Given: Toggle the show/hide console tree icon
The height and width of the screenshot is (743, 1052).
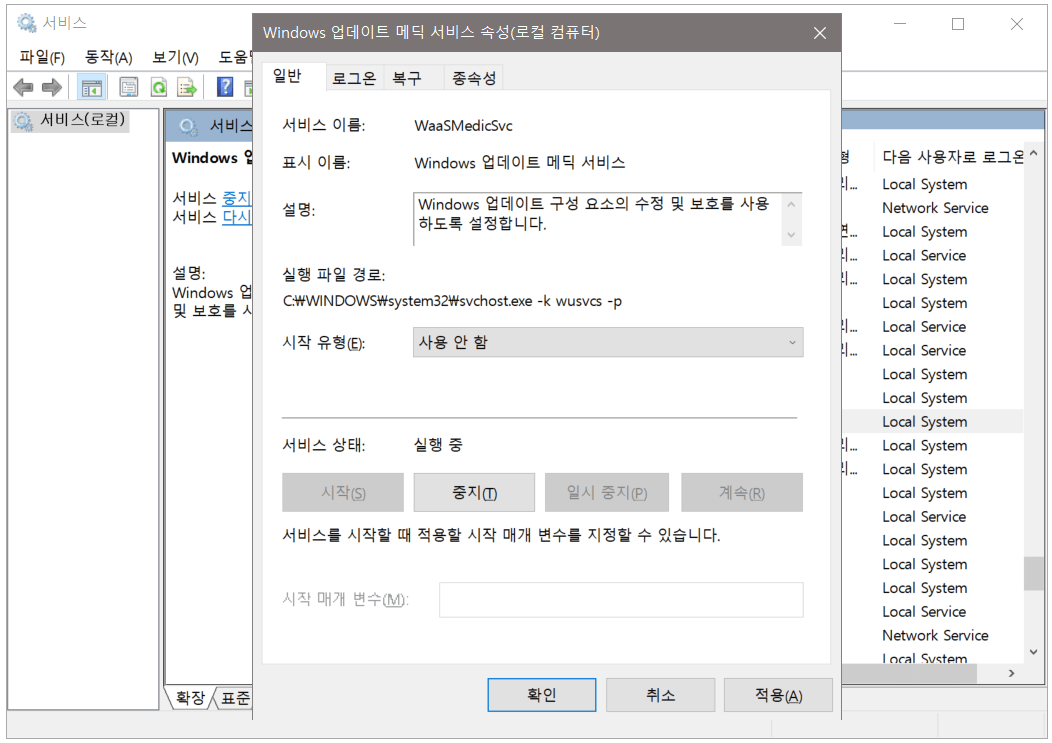Looking at the screenshot, I should coord(91,87).
